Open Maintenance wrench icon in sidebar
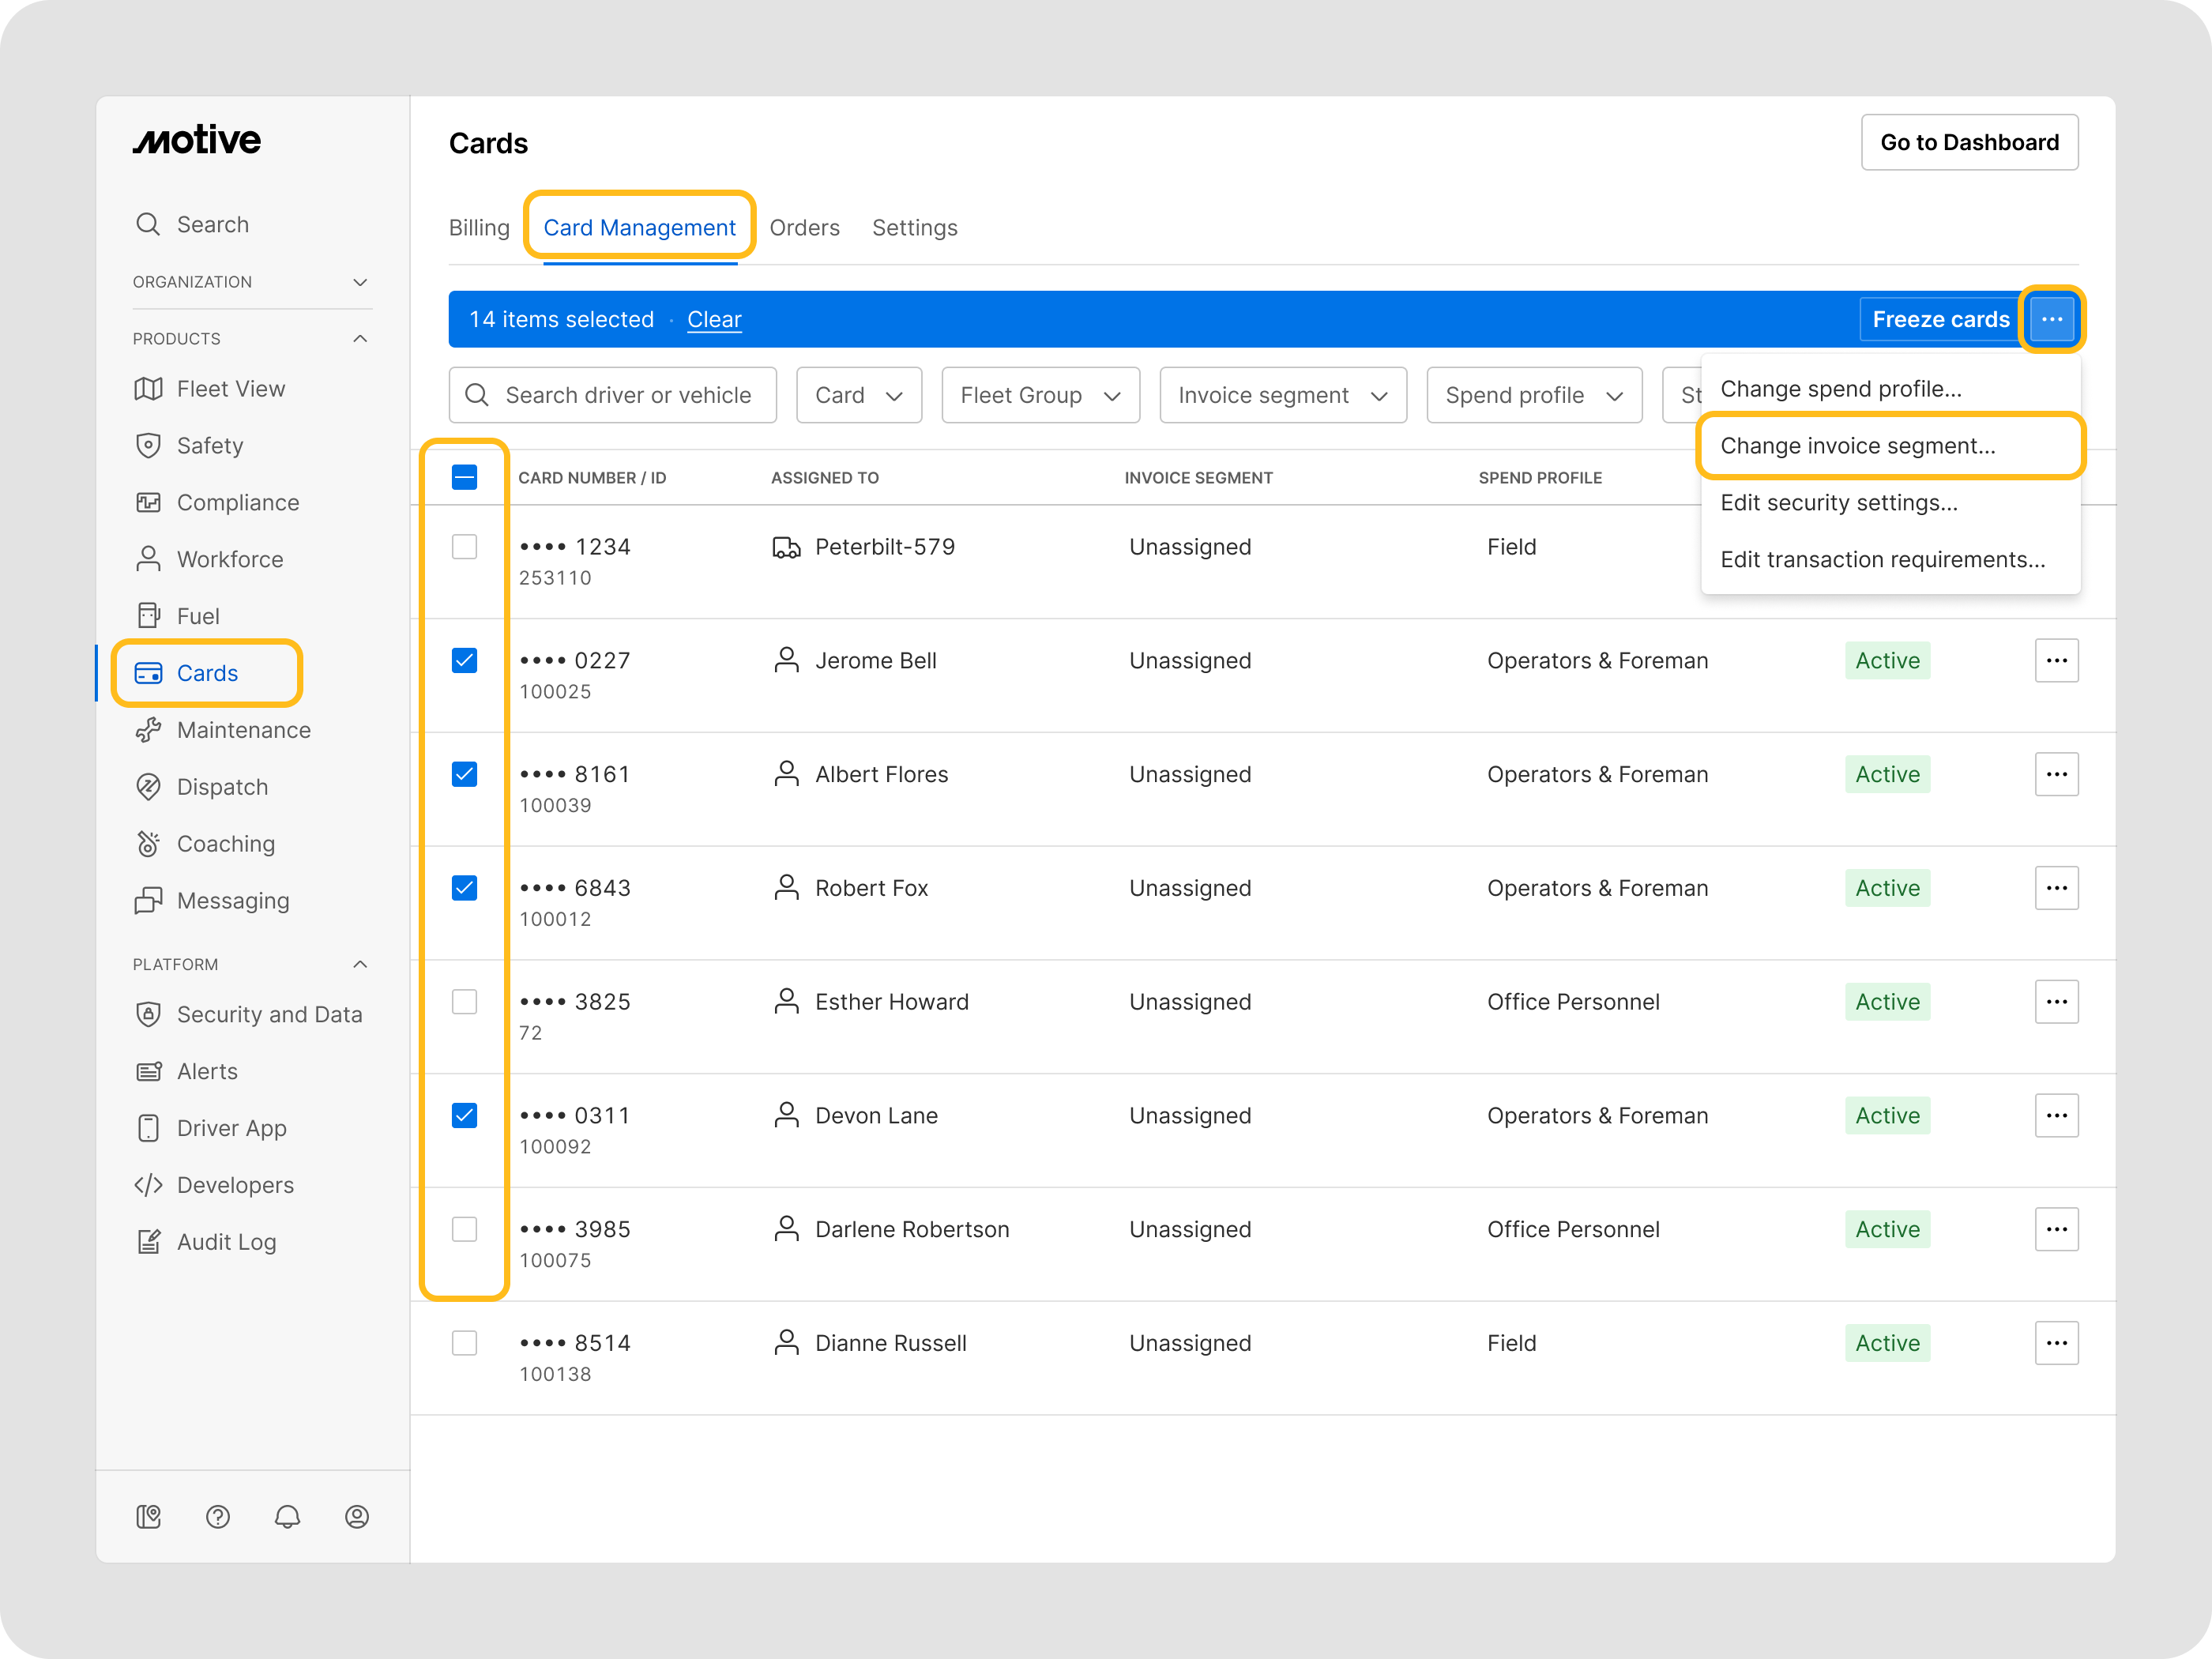The image size is (2212, 1659). 148,730
